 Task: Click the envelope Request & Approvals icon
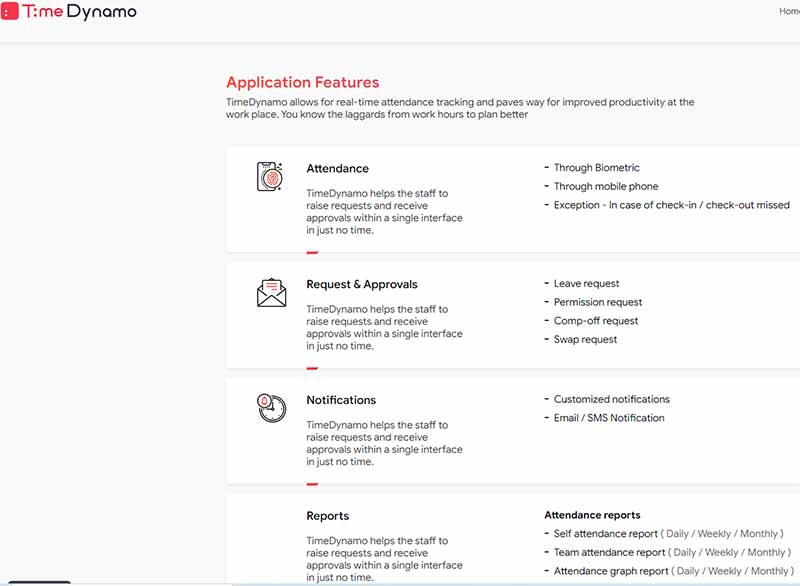(271, 292)
